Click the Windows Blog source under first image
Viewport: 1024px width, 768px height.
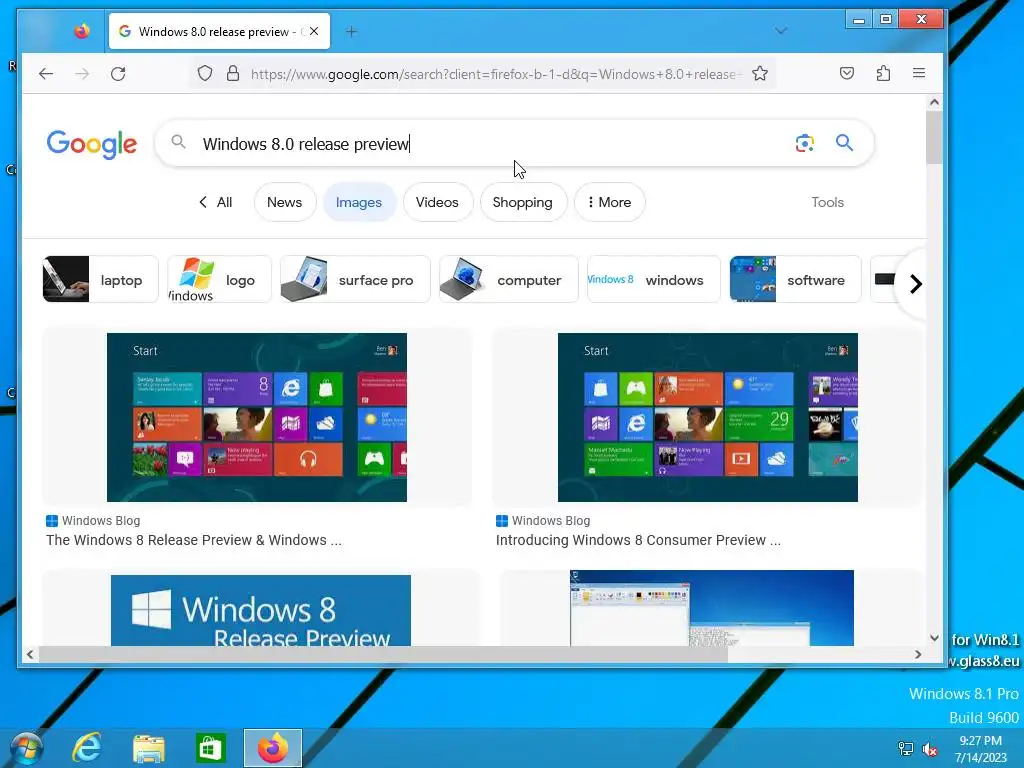tap(93, 520)
